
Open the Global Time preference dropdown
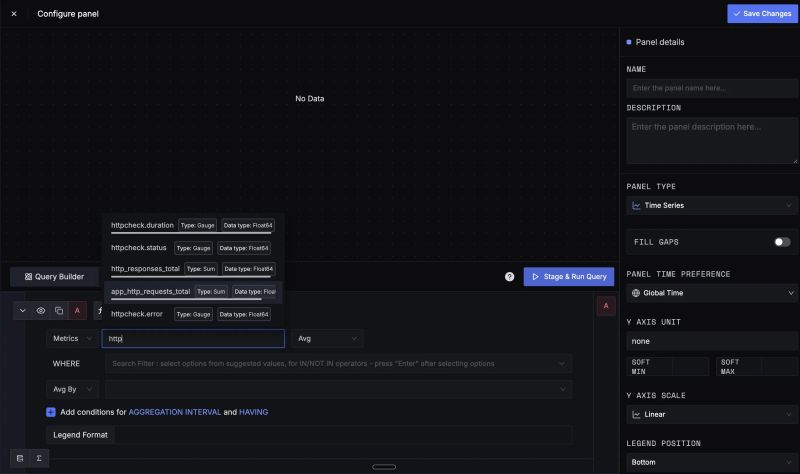point(712,293)
